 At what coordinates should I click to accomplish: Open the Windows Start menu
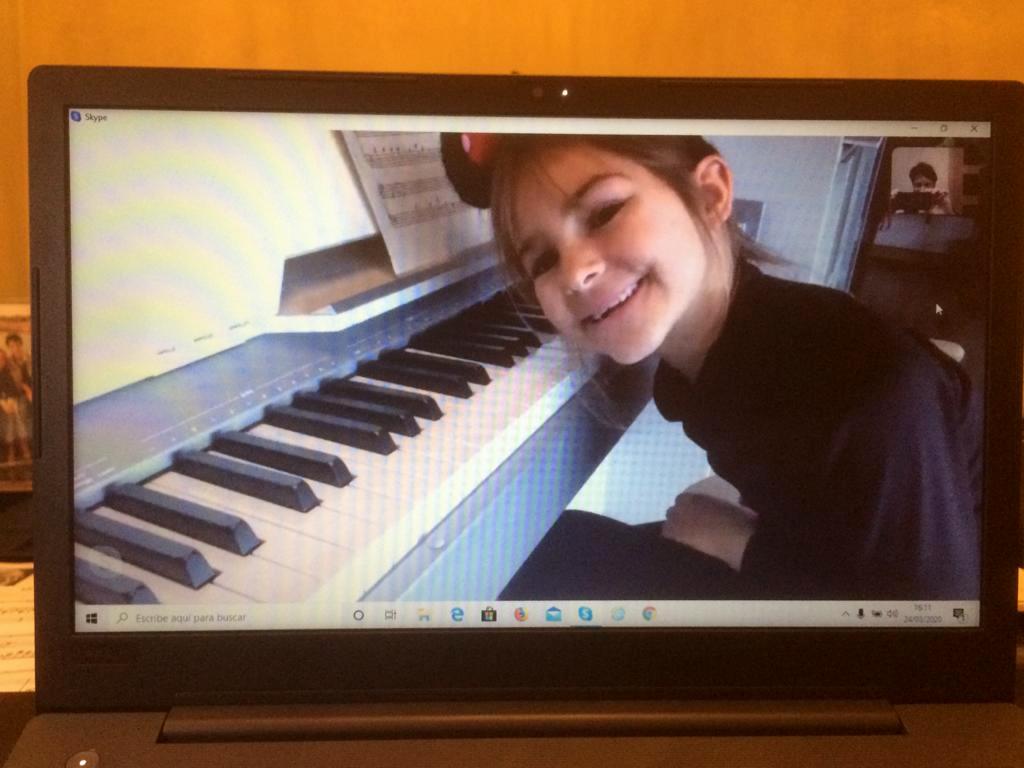(91, 618)
